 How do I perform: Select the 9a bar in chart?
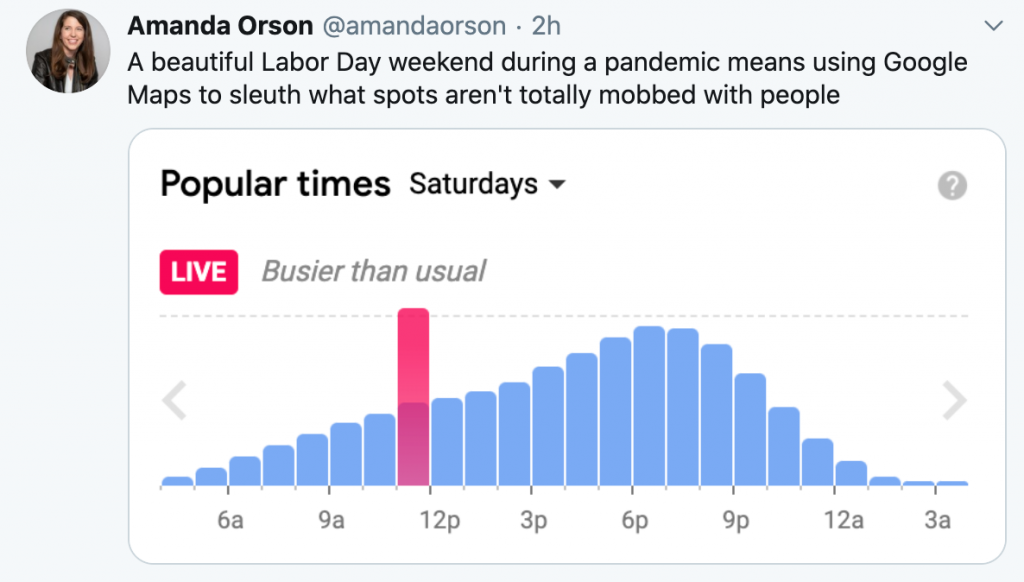coord(346,454)
